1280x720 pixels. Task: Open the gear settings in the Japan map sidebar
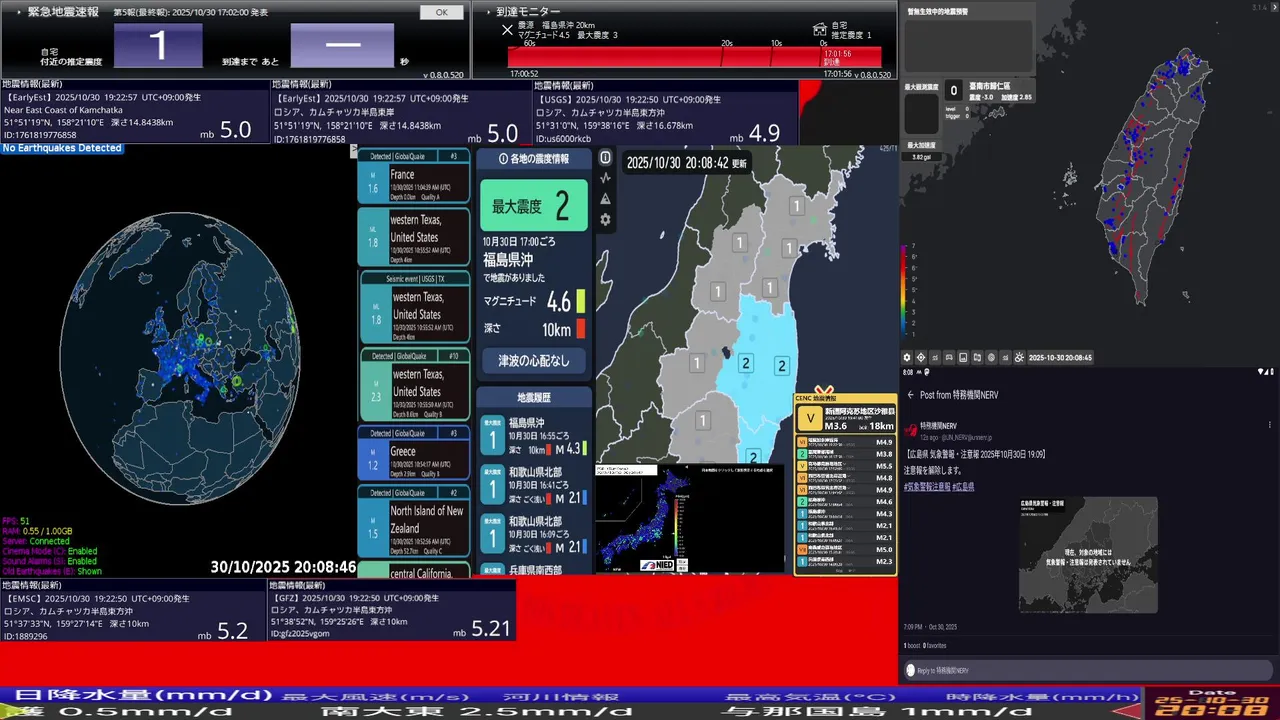[605, 220]
